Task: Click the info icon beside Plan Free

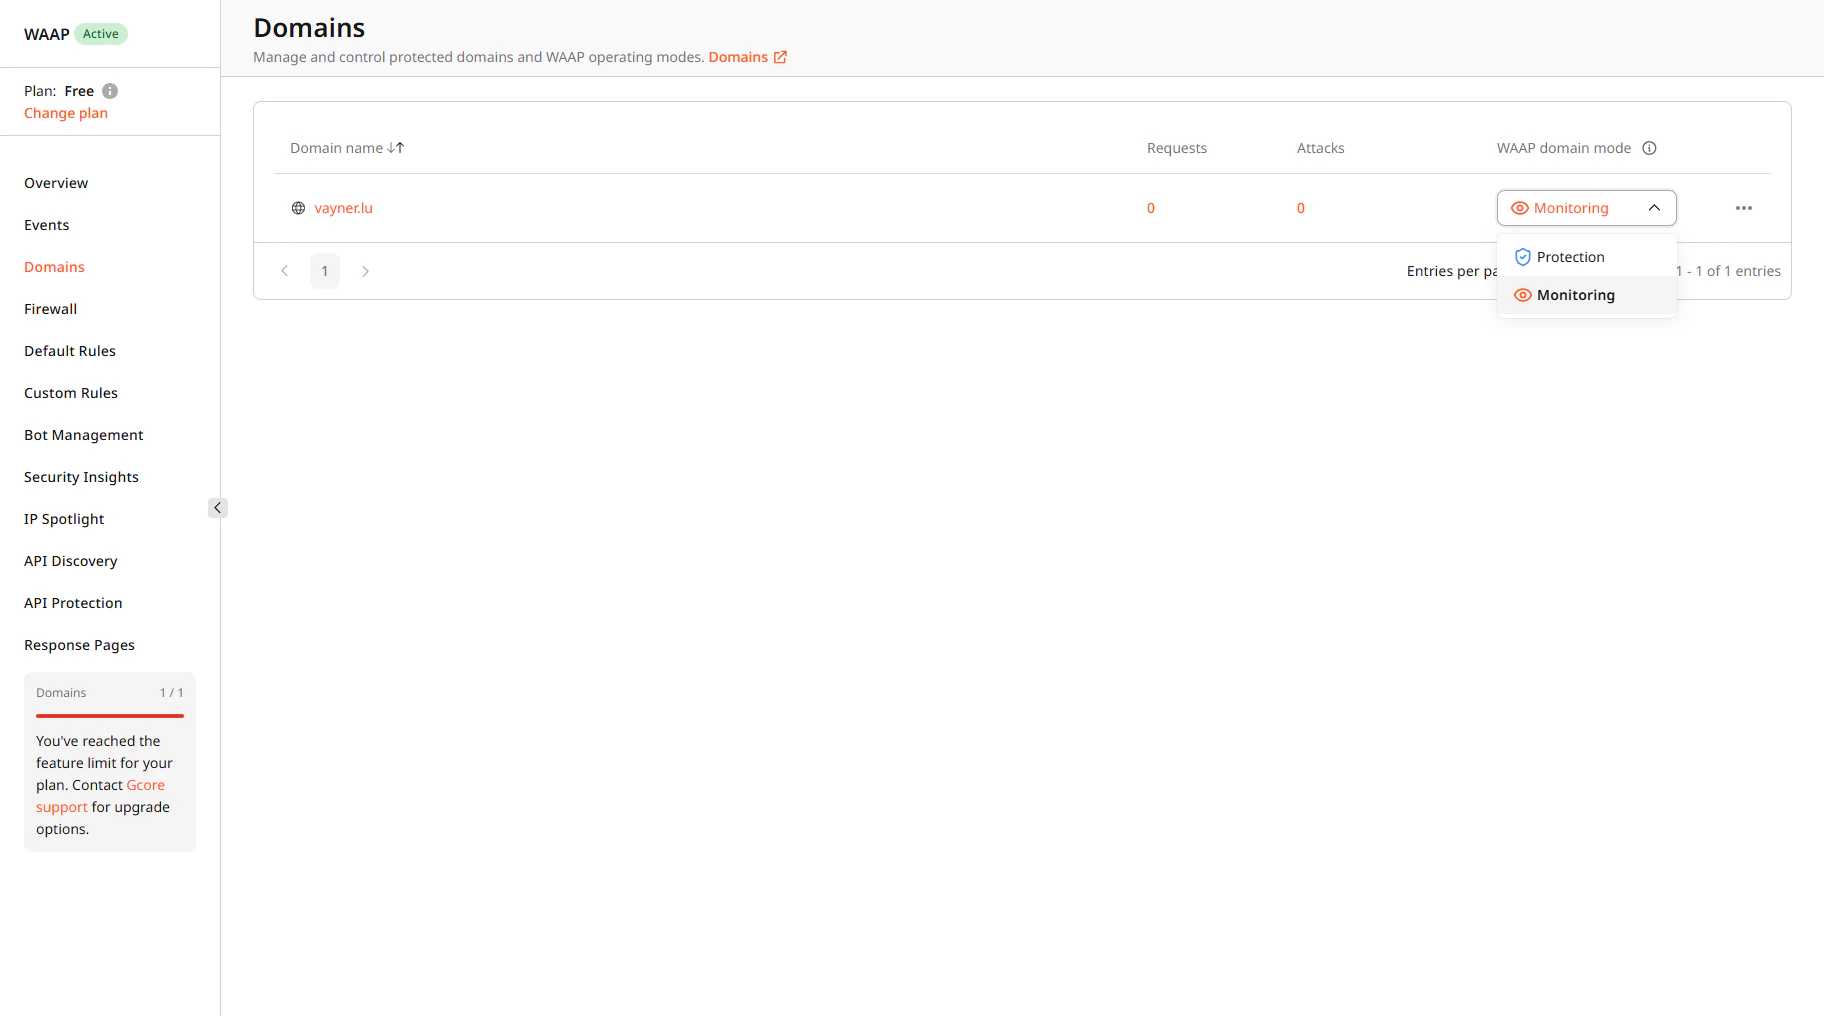Action: (x=111, y=90)
